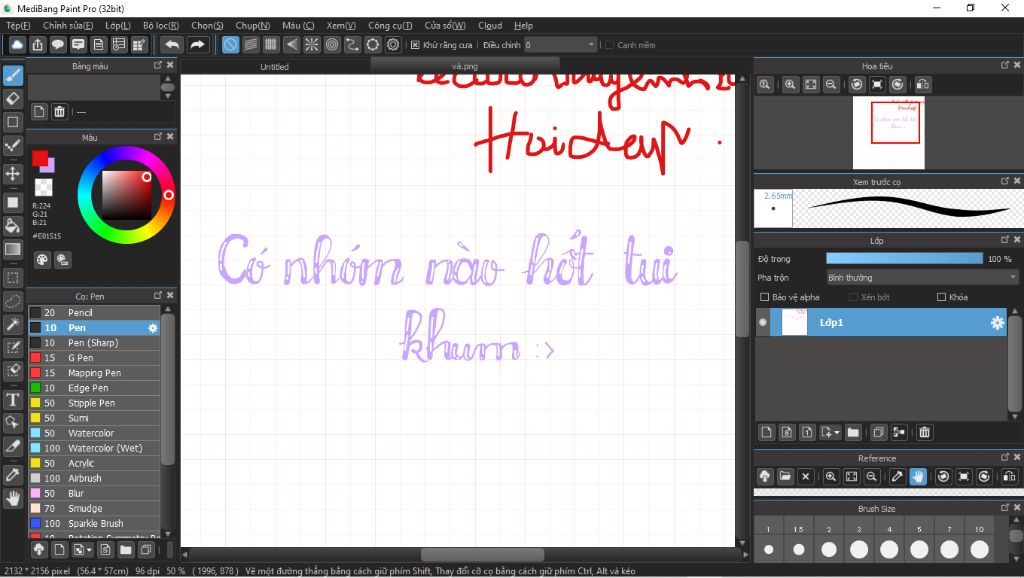Toggle the Khử răng cưa checkbox
Screen dimensions: 1024x578
pyautogui.click(x=415, y=45)
